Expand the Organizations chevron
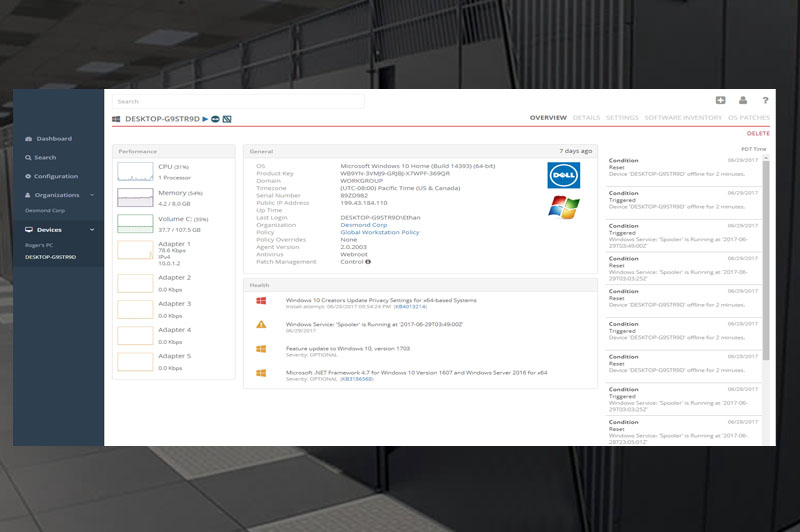This screenshot has height=532, width=800. coord(92,195)
